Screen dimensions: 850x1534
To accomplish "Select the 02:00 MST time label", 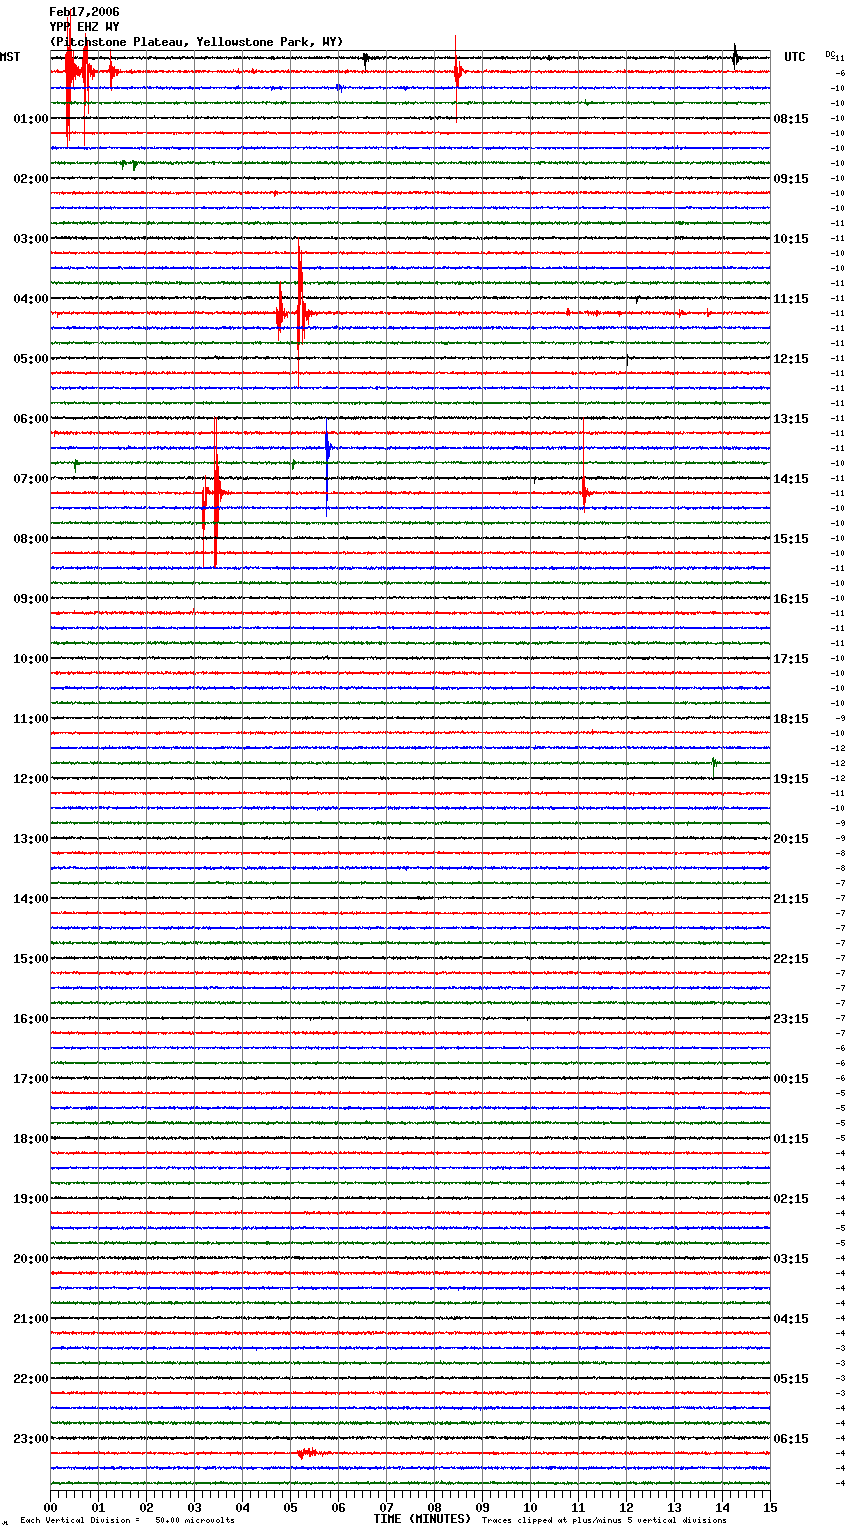I will 30,179.
